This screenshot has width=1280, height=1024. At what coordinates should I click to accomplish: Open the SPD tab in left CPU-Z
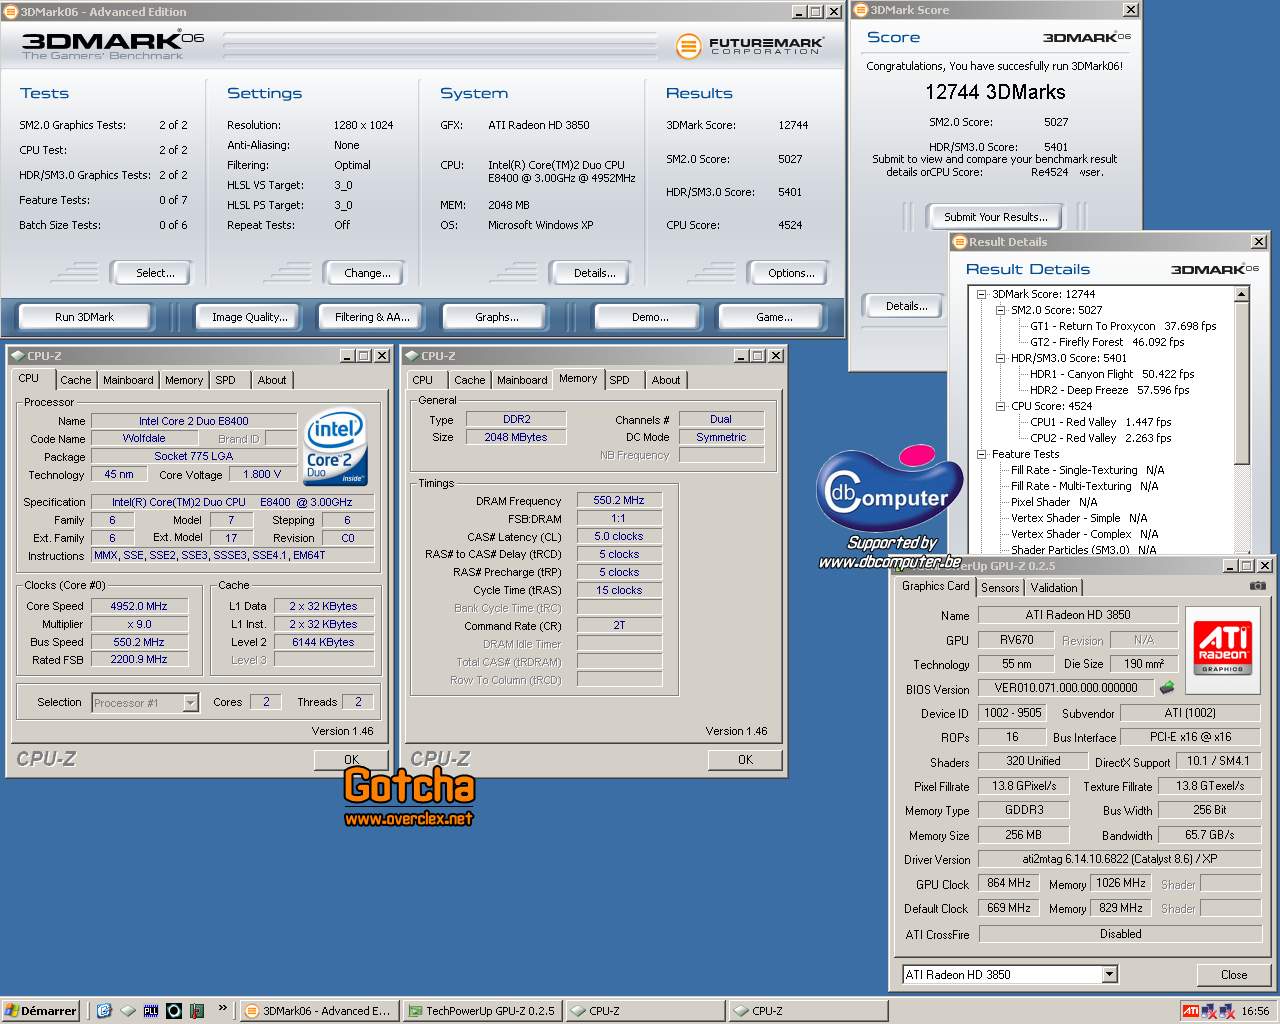tap(226, 380)
